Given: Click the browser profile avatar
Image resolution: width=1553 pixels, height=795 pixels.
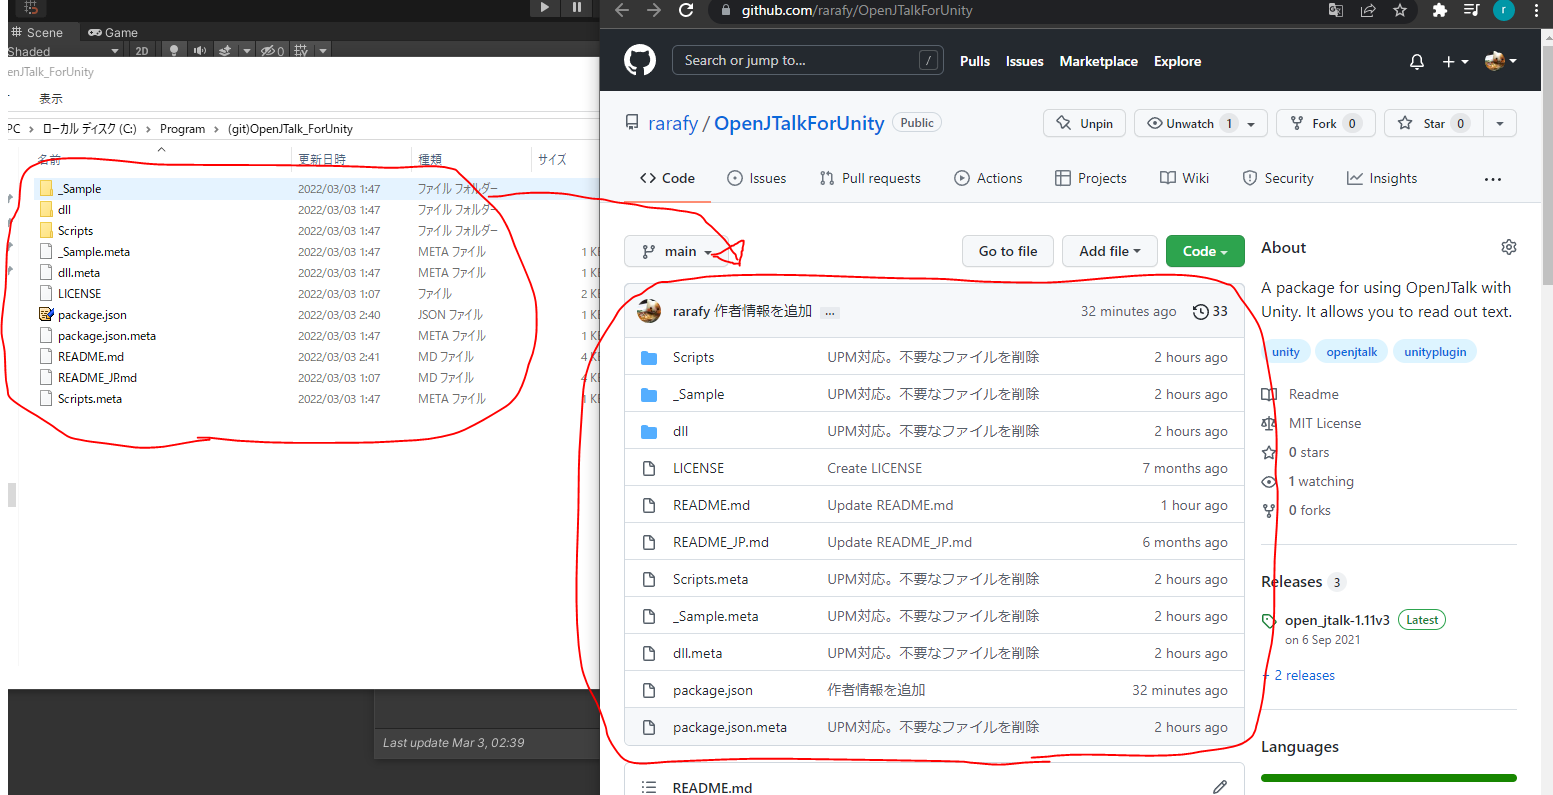Looking at the screenshot, I should pos(1503,11).
